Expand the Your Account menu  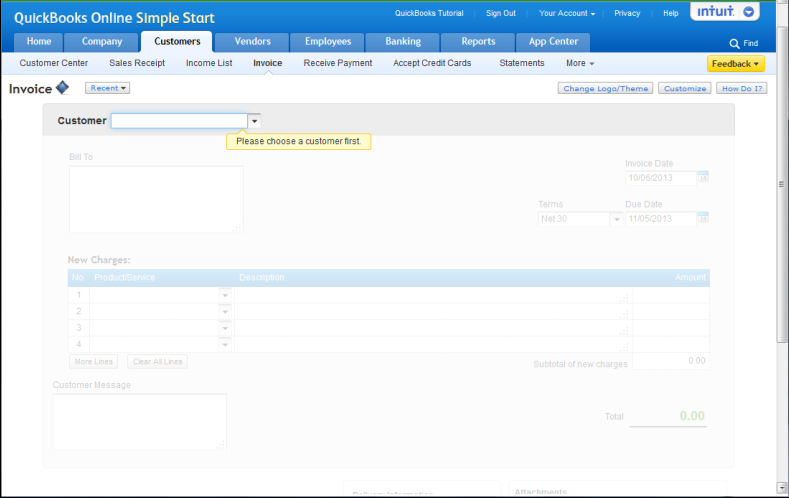(x=567, y=13)
